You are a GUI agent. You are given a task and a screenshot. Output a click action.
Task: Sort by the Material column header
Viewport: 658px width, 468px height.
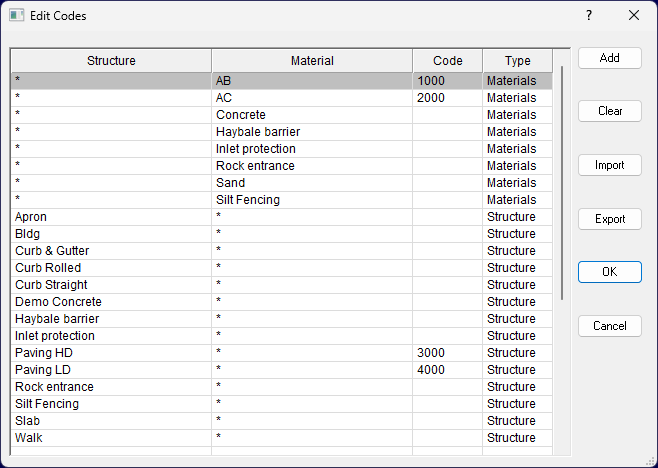click(x=312, y=61)
